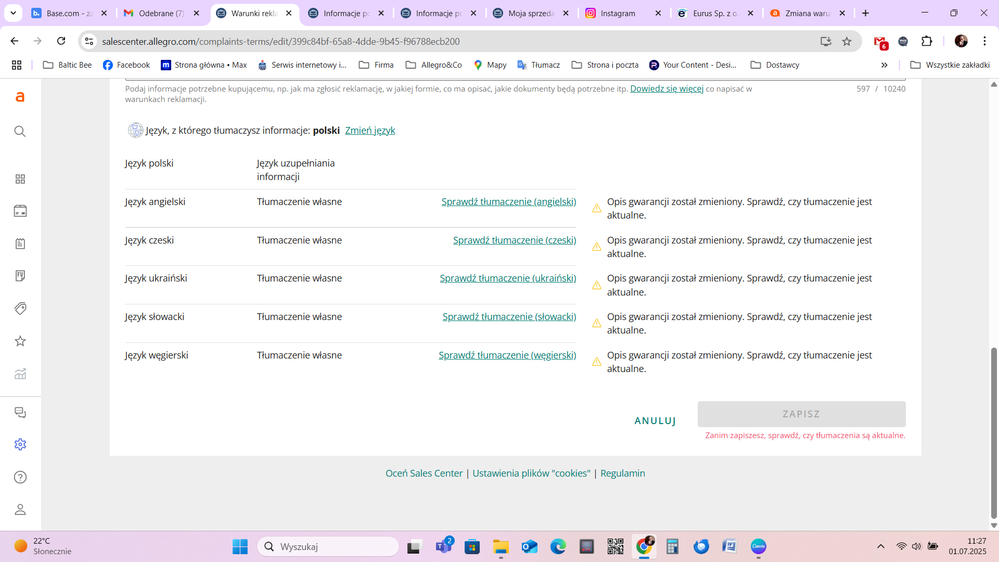Image resolution: width=999 pixels, height=562 pixels.
Task: Open the star icon in the sidebar
Action: pyautogui.click(x=20, y=341)
